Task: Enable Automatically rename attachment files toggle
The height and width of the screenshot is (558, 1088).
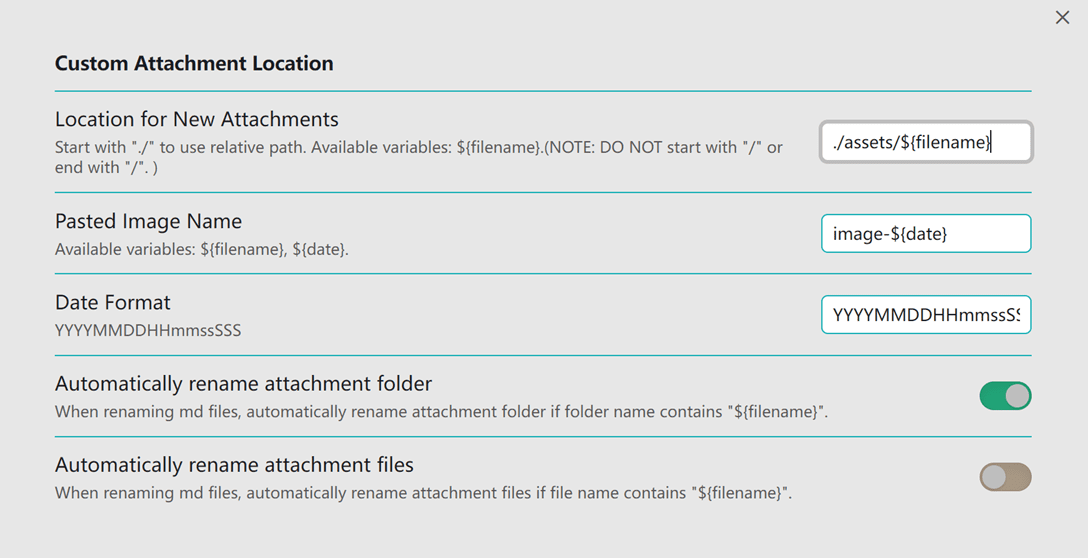Action: [x=1005, y=477]
